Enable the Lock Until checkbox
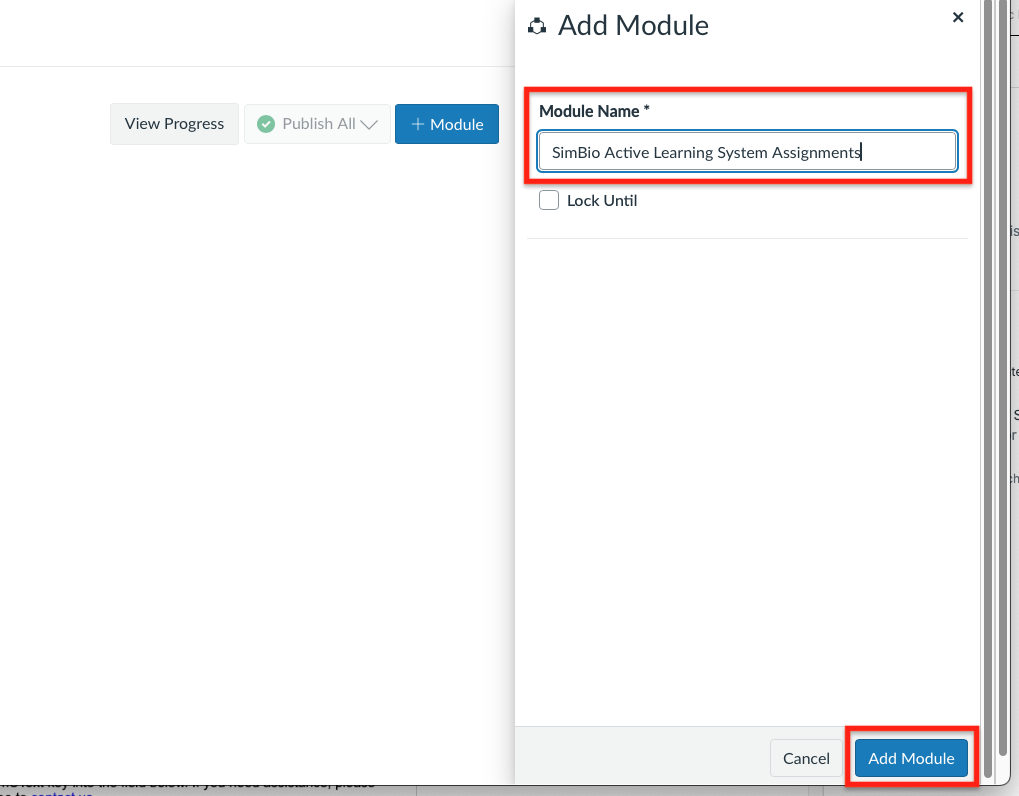 [x=549, y=200]
